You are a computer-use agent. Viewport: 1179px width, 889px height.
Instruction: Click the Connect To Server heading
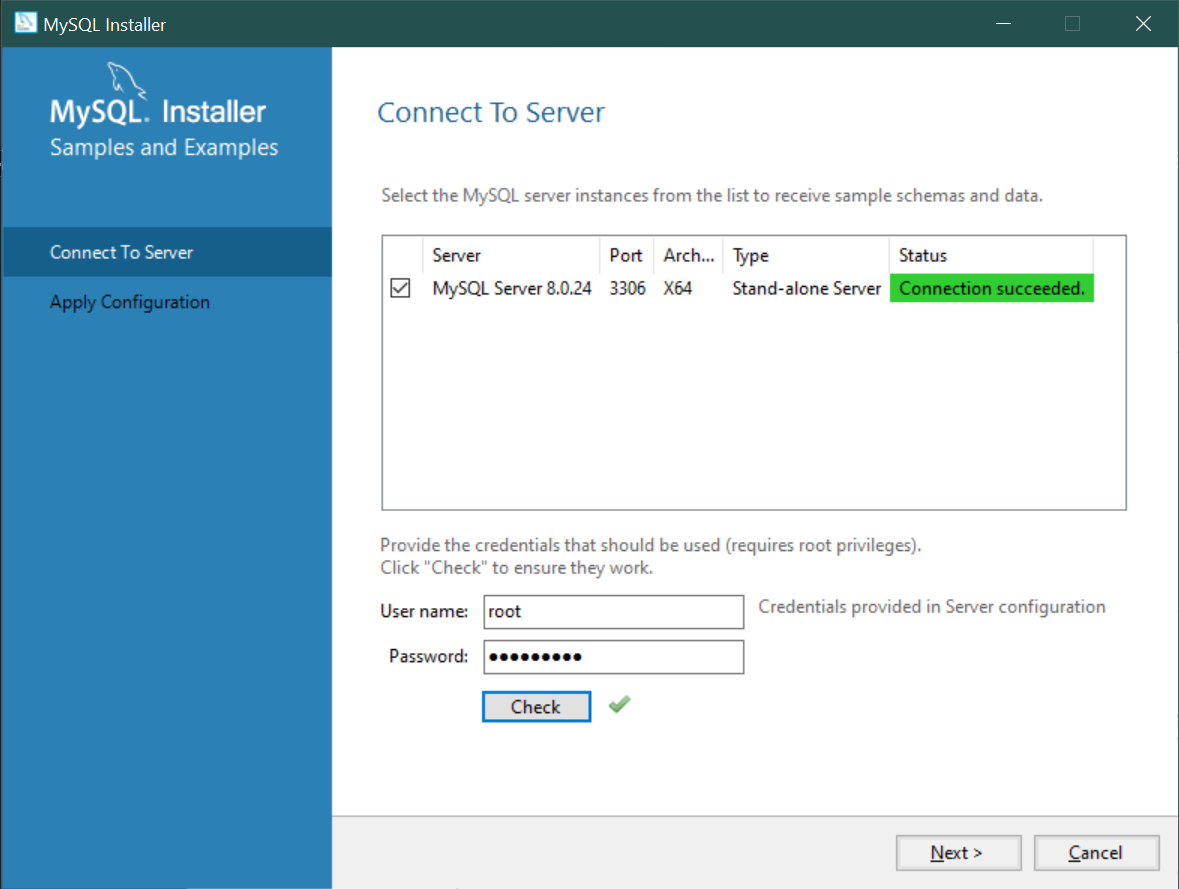491,112
